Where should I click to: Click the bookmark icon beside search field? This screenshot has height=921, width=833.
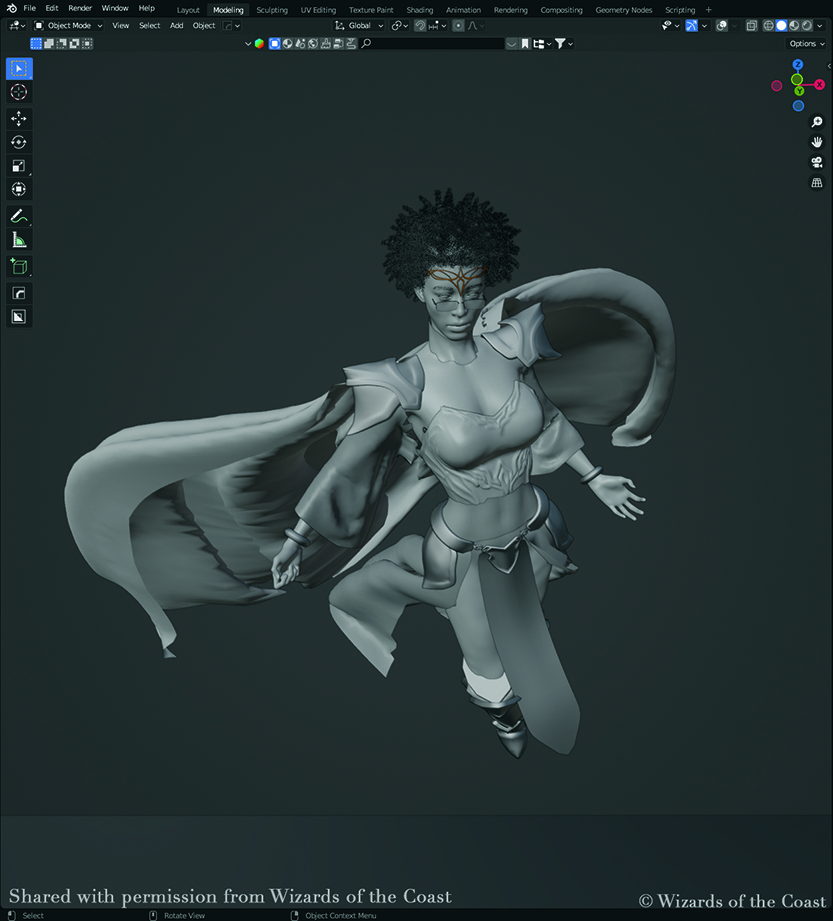pos(525,43)
